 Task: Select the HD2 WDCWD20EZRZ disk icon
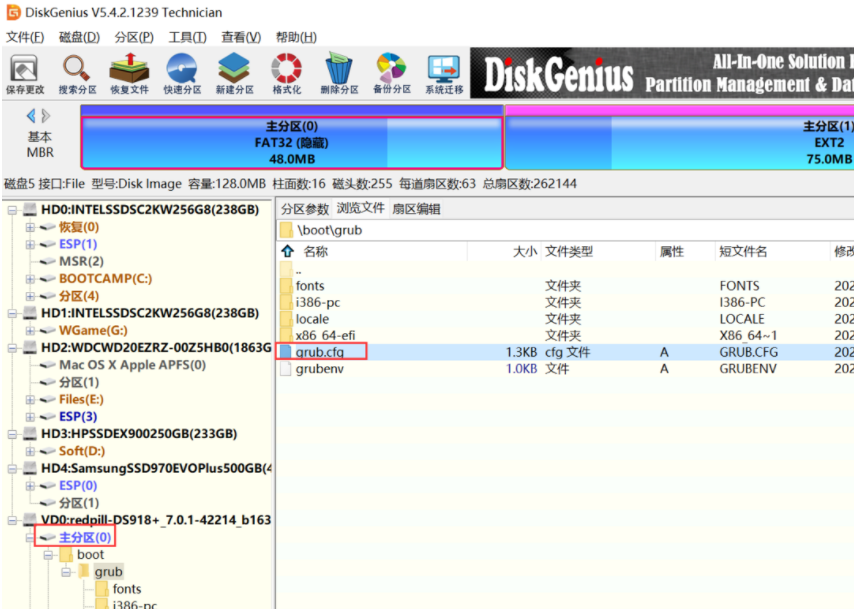(x=30, y=348)
